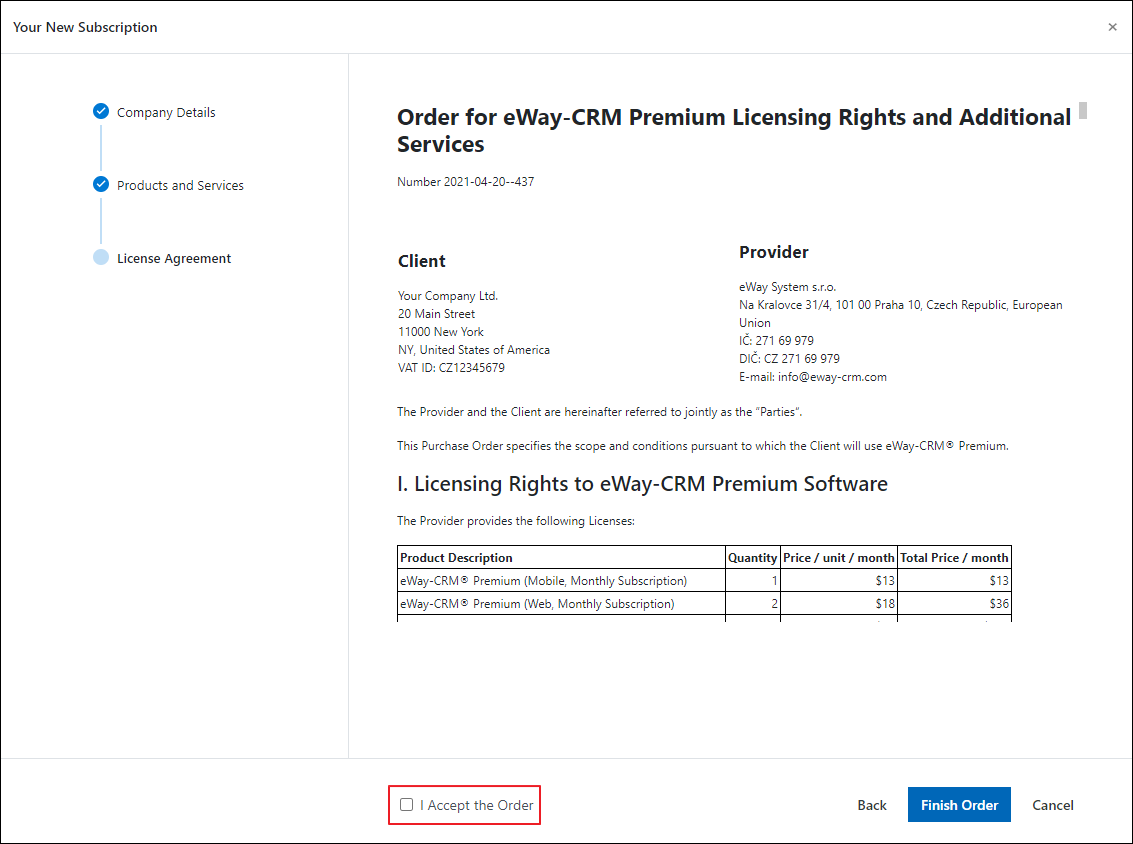
Task: Close the Your New Subscription dialog
Action: (1112, 27)
